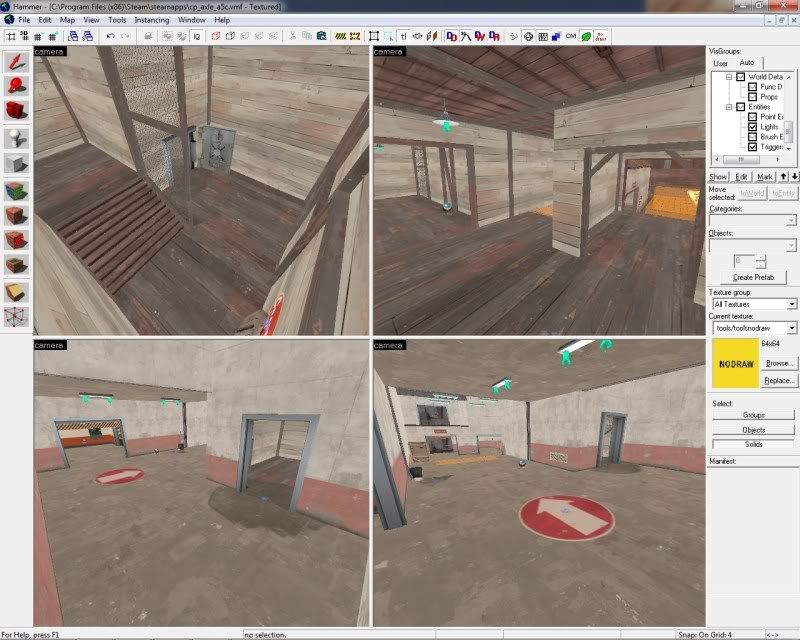The image size is (800, 640).
Task: Click the VisGroups list scroll-down arrow
Action: pyautogui.click(x=789, y=148)
